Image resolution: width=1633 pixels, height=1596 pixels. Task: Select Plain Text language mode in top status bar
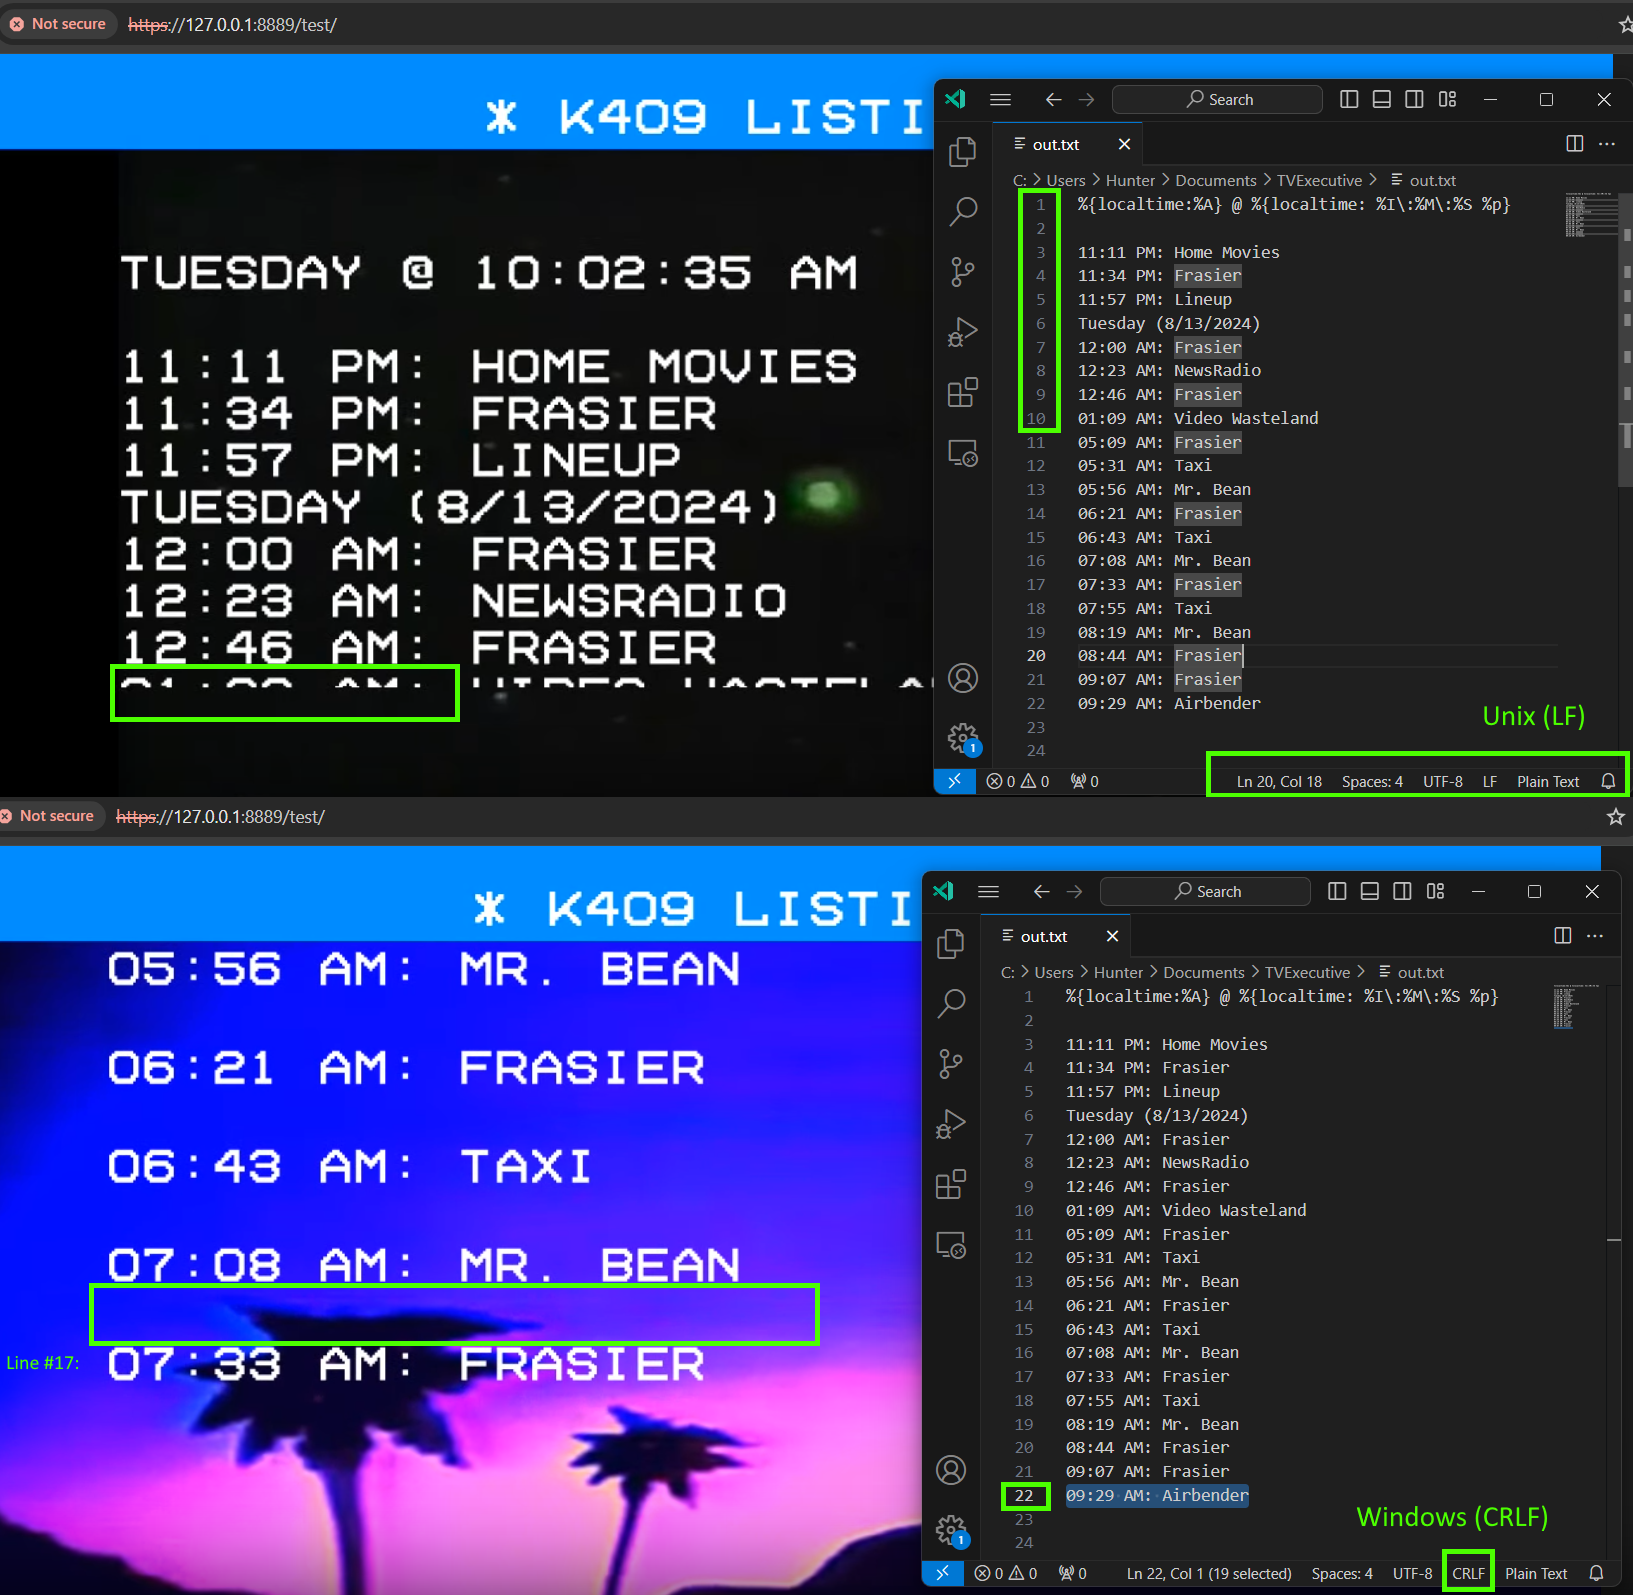click(1548, 781)
